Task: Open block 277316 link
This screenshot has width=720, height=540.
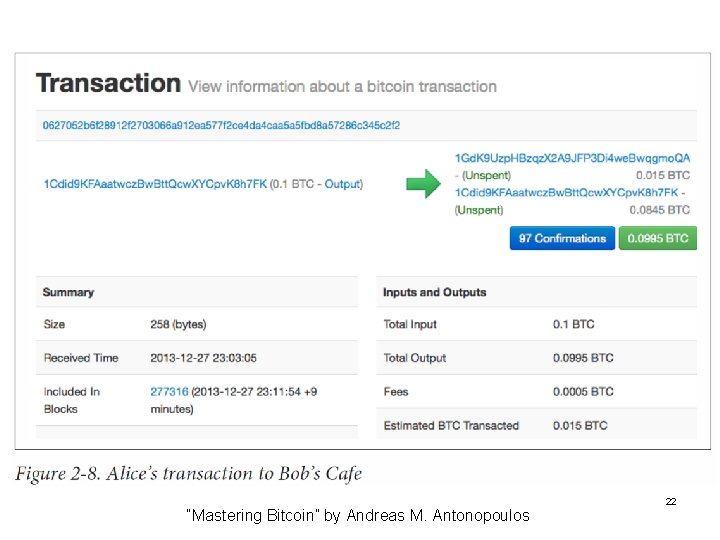Action: (x=168, y=392)
